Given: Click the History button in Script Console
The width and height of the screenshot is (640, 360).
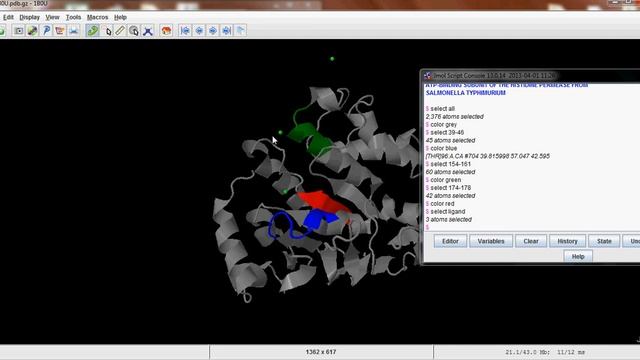Looking at the screenshot, I should click(x=567, y=241).
